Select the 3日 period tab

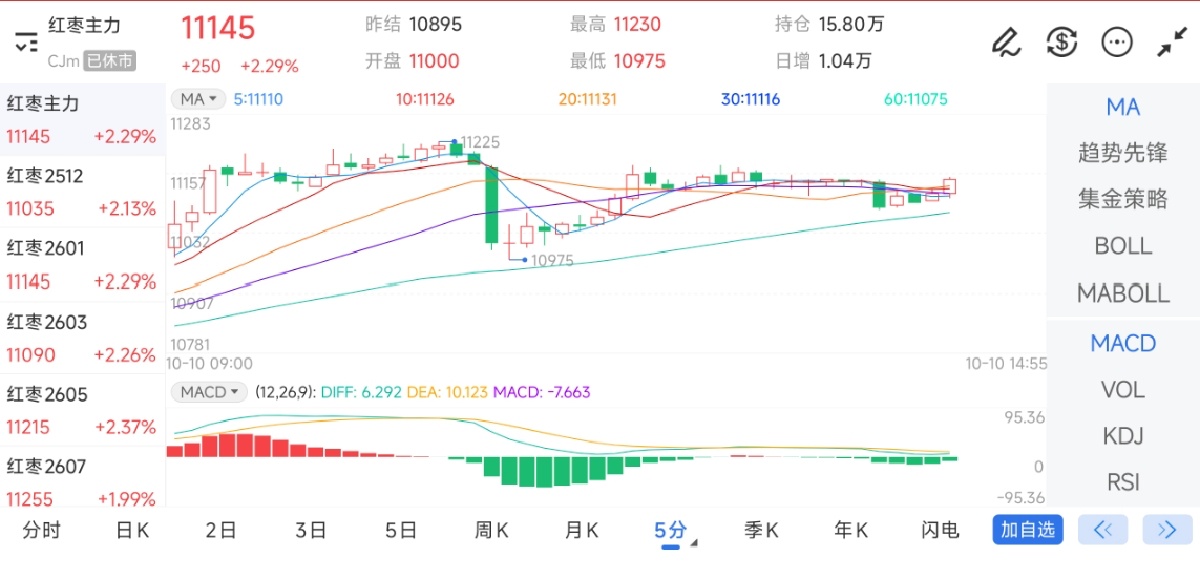tap(311, 530)
